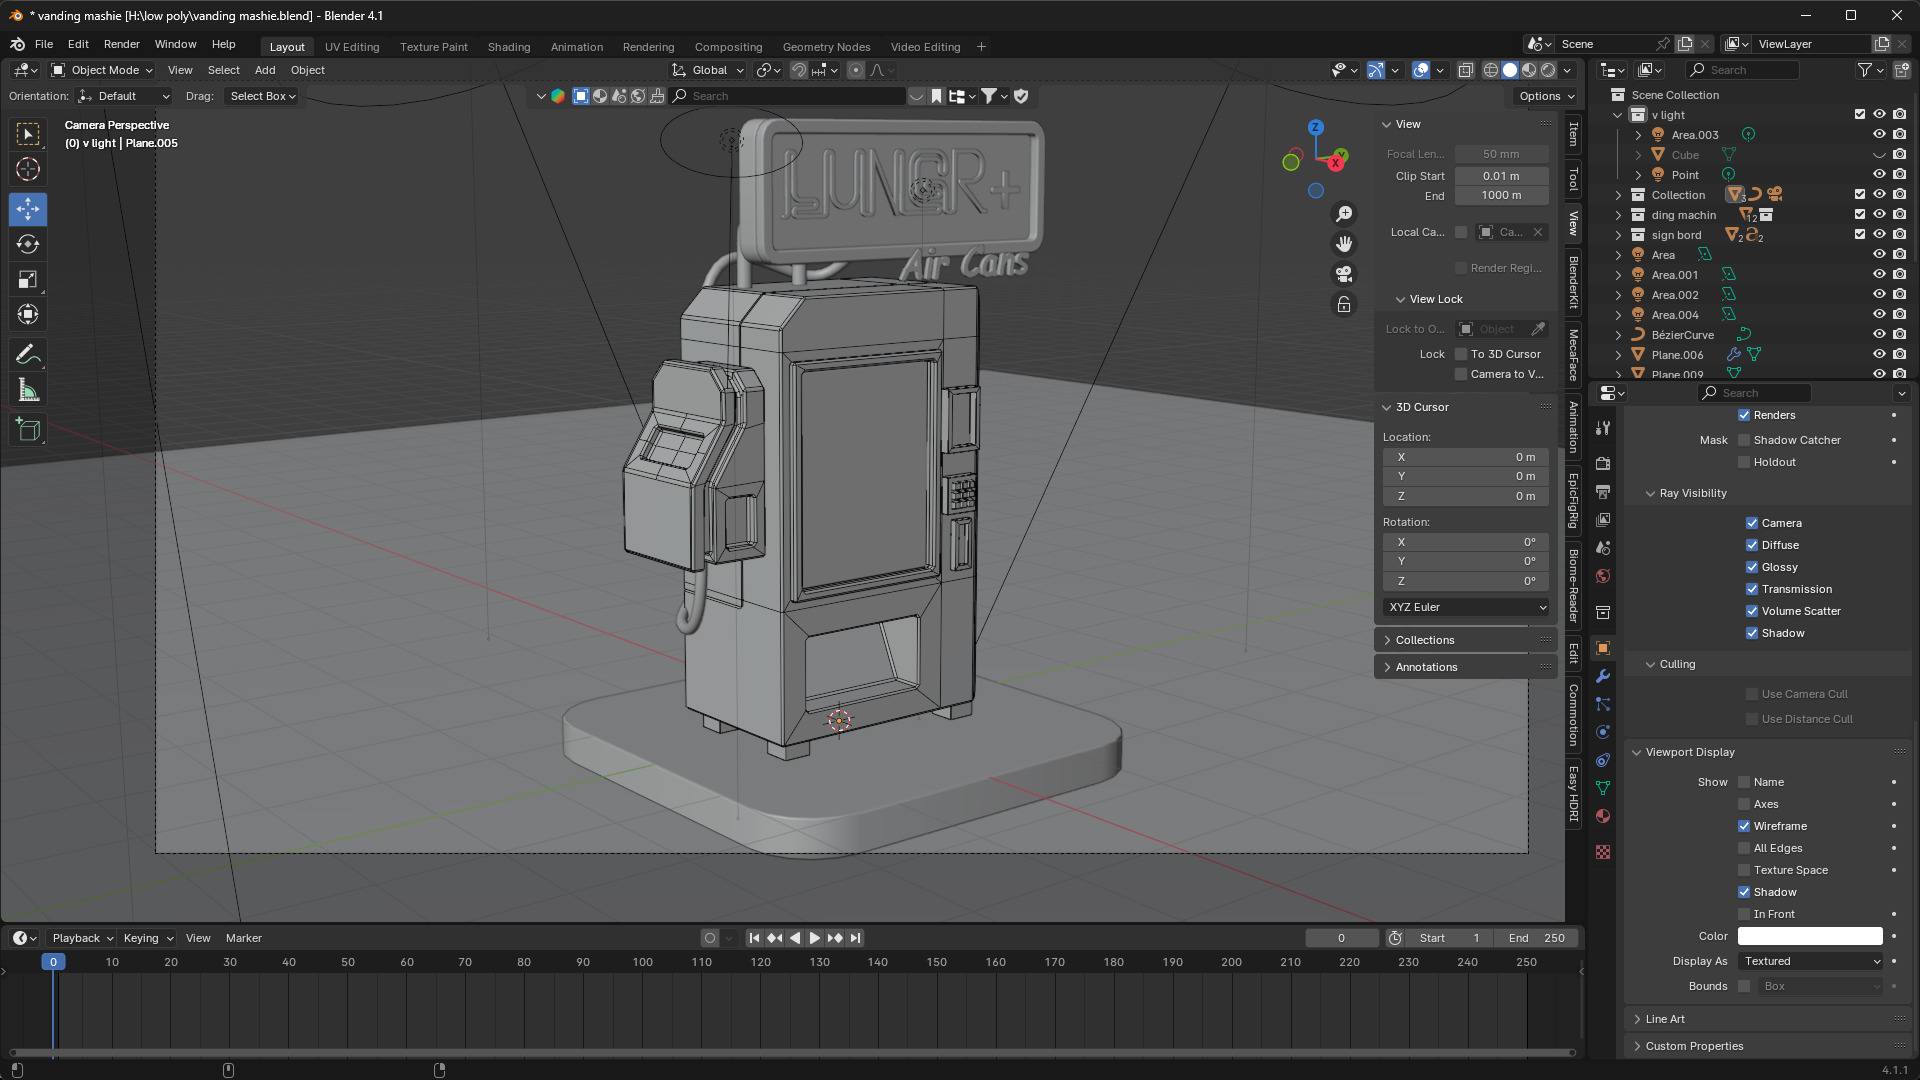Viewport: 1920px width, 1080px height.
Task: Select the Add Cube tool
Action: point(28,430)
